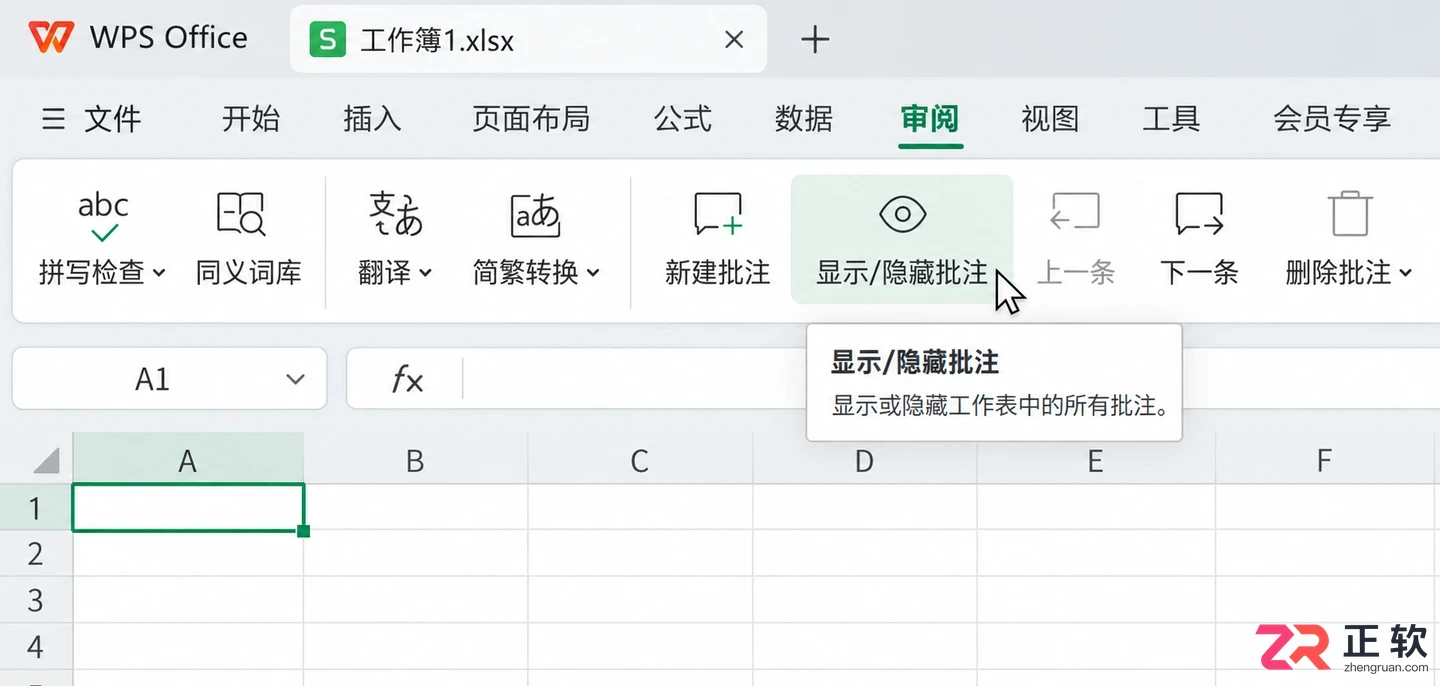Expand the 删除批注 dropdown
Screen dimensions: 1440x686
click(x=1406, y=273)
